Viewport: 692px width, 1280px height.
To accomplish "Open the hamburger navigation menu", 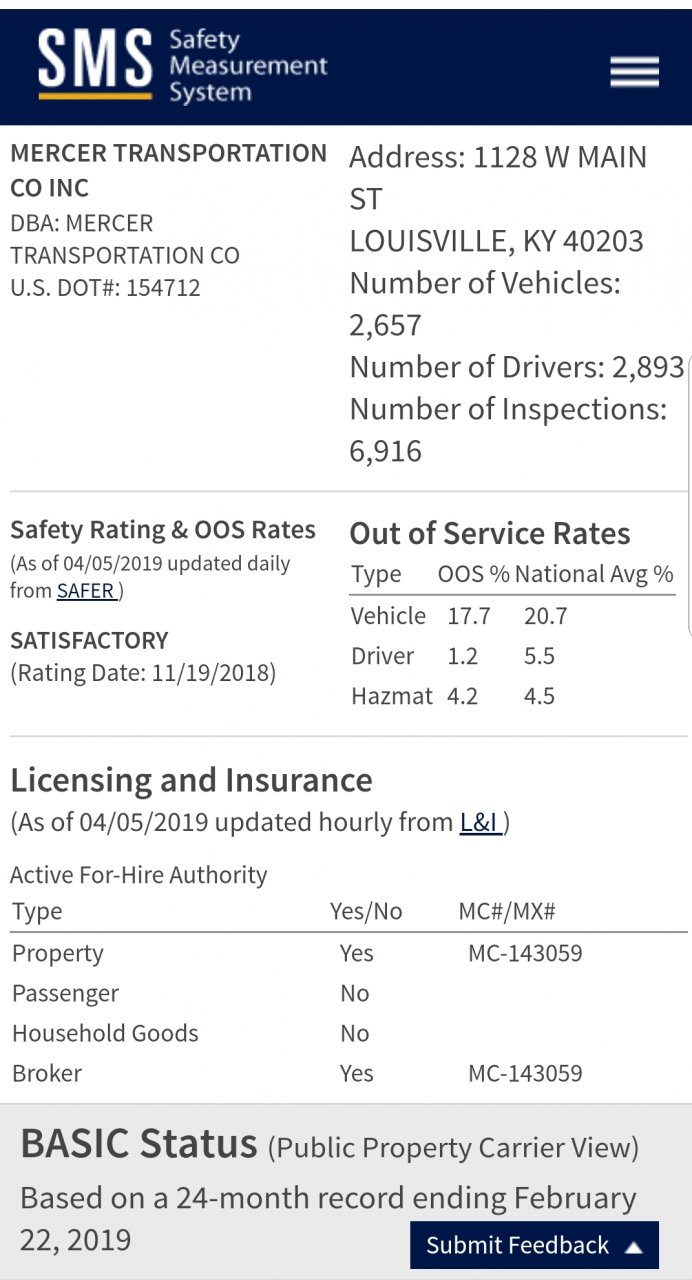I will pyautogui.click(x=634, y=72).
